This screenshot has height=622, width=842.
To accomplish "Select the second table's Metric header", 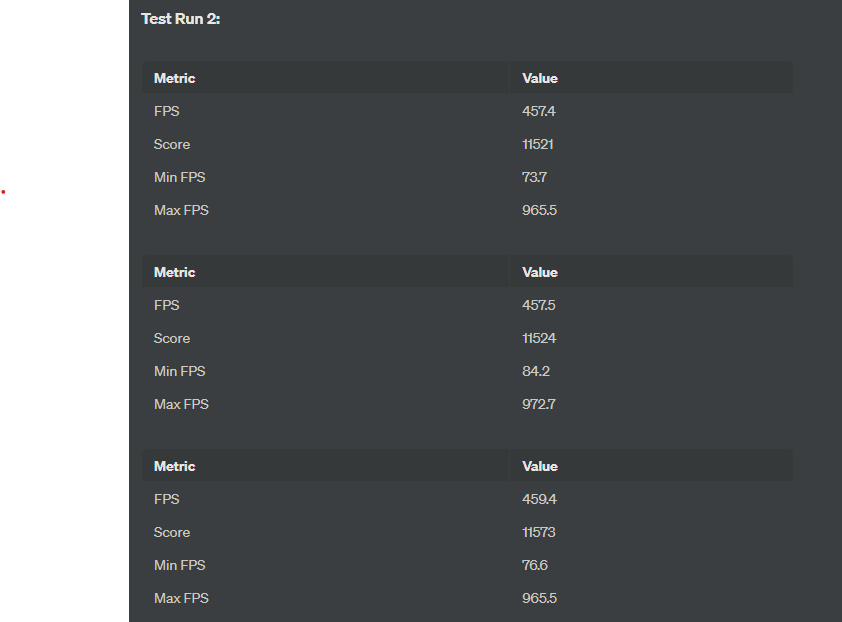I will (x=175, y=272).
